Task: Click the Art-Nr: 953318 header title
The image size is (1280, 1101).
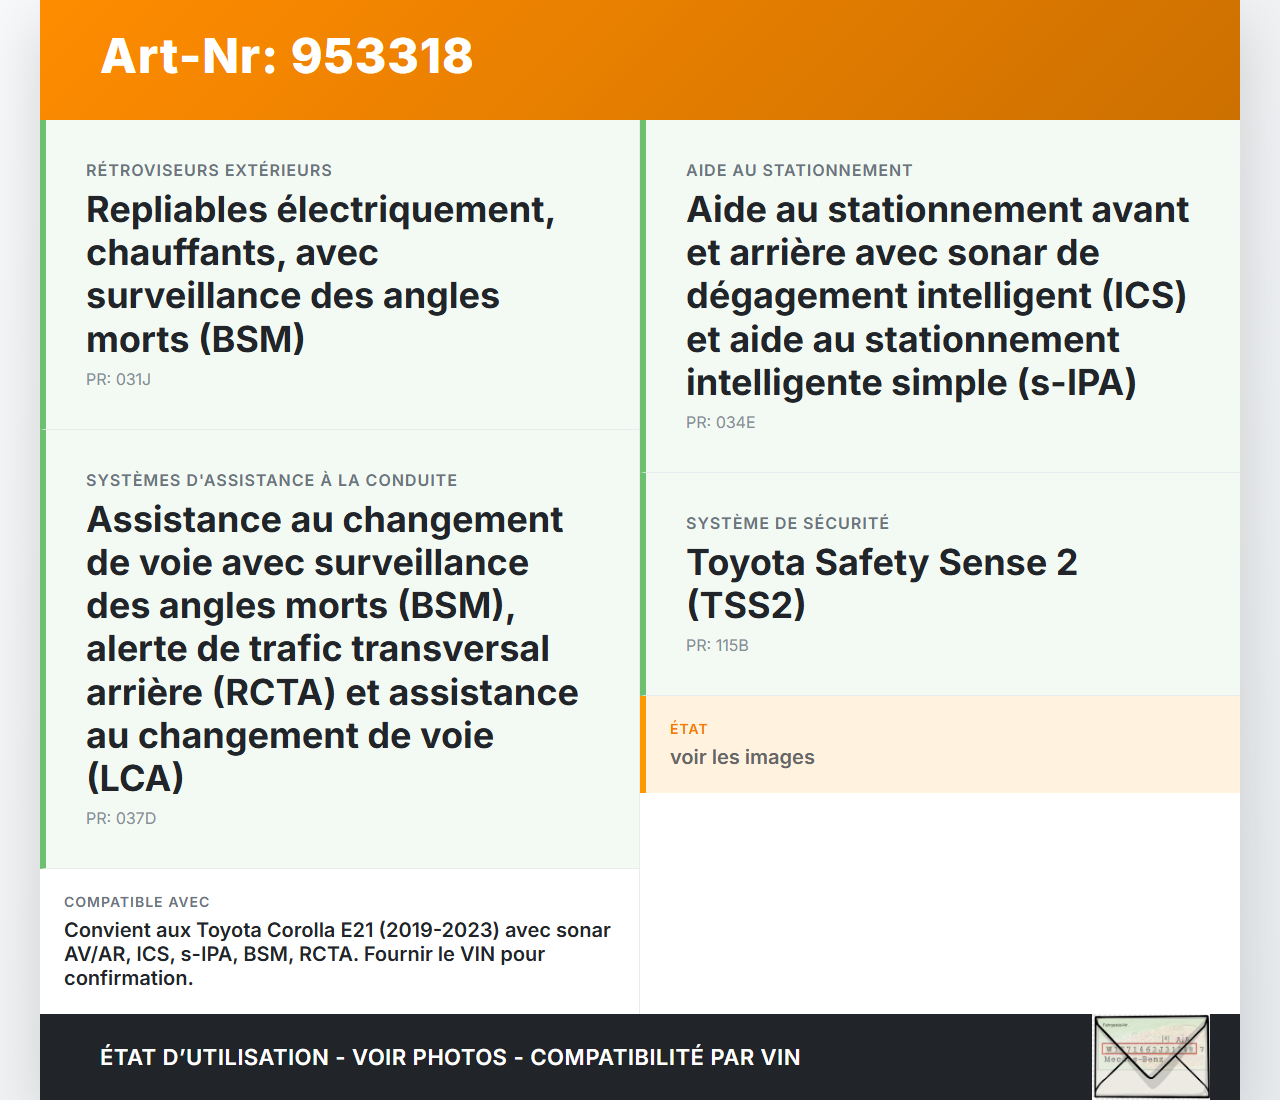Action: [286, 56]
